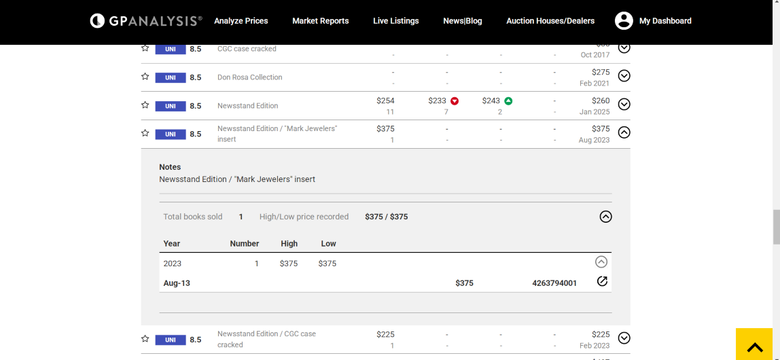Screen dimensions: 780x360
Task: Click back-to-top yellow arrow button
Action: [x=755, y=344]
